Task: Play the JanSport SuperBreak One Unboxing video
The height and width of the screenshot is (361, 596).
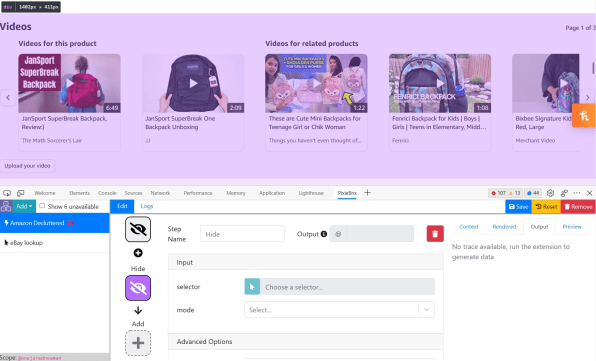Action: point(193,83)
